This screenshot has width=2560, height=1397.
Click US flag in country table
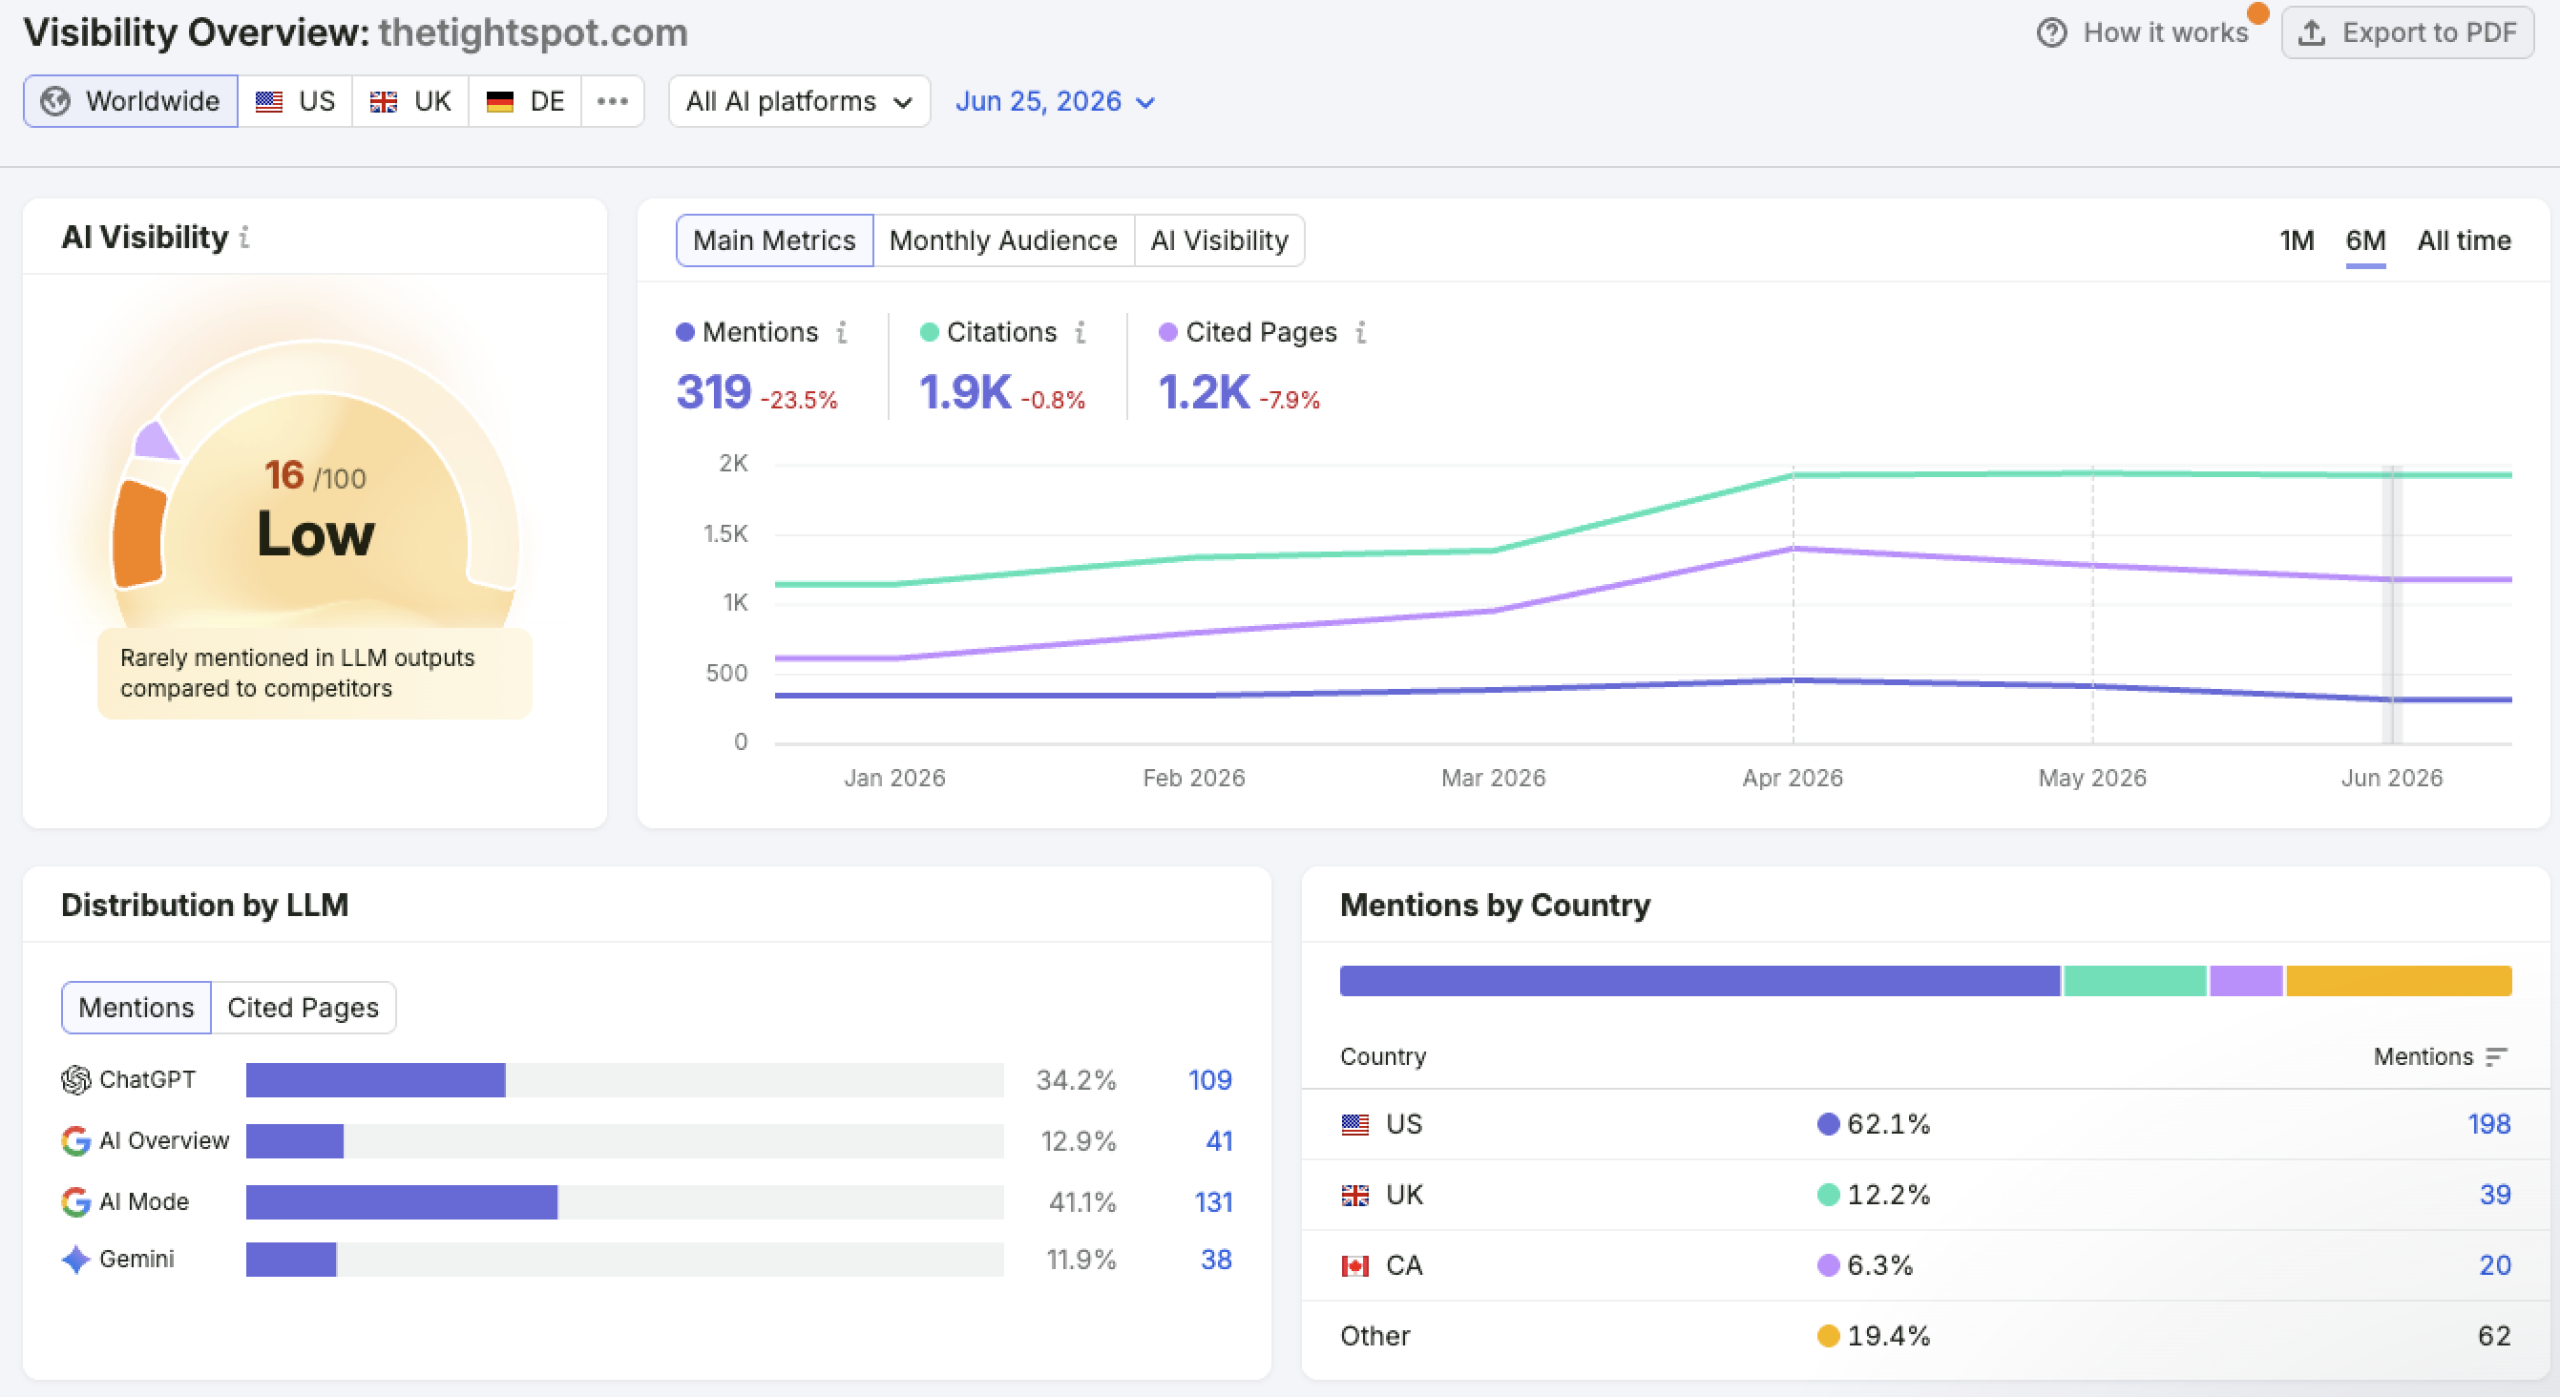[1355, 1125]
